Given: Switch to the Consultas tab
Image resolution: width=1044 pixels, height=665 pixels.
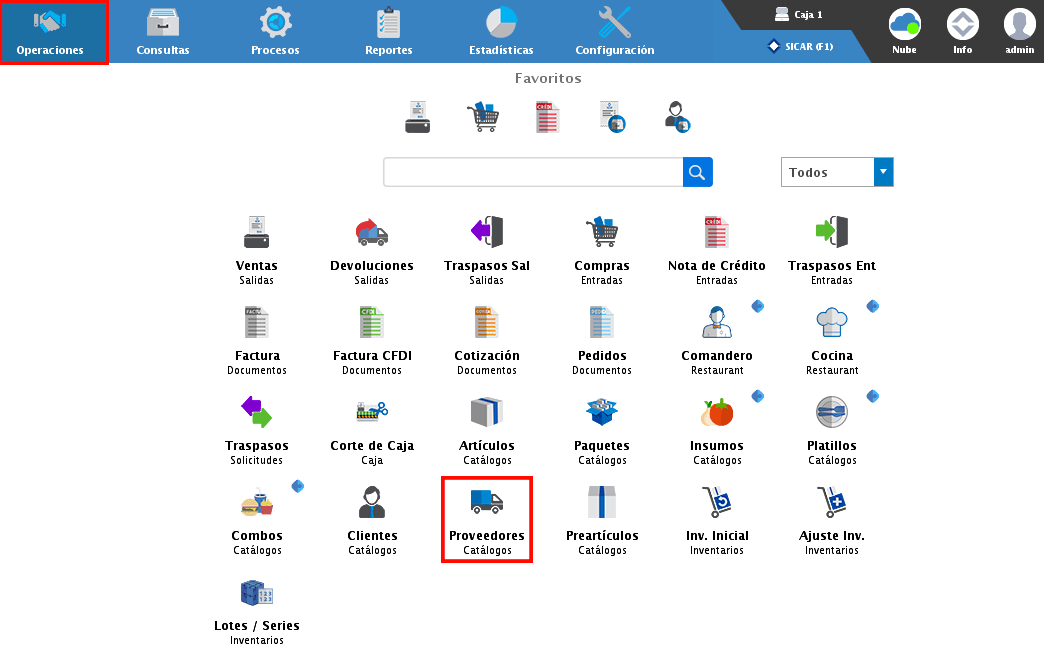Looking at the screenshot, I should (163, 32).
